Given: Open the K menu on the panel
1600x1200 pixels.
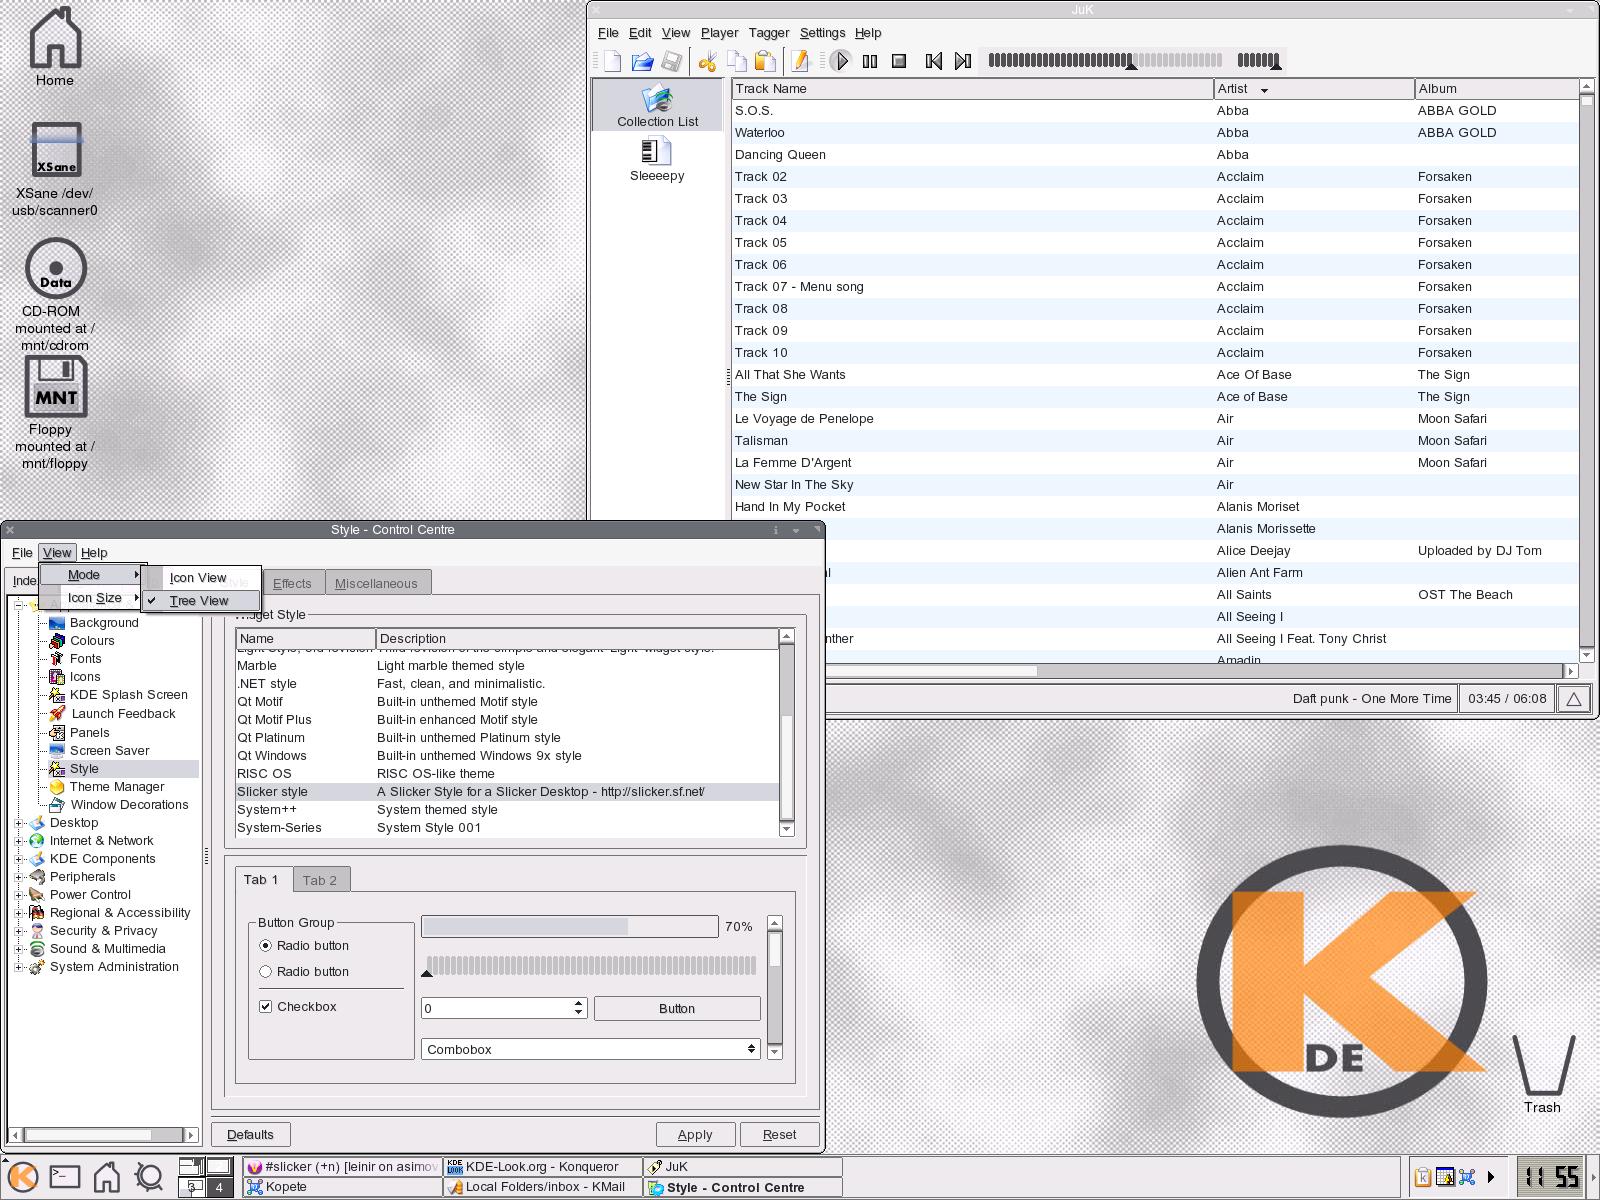Looking at the screenshot, I should click(x=23, y=1177).
